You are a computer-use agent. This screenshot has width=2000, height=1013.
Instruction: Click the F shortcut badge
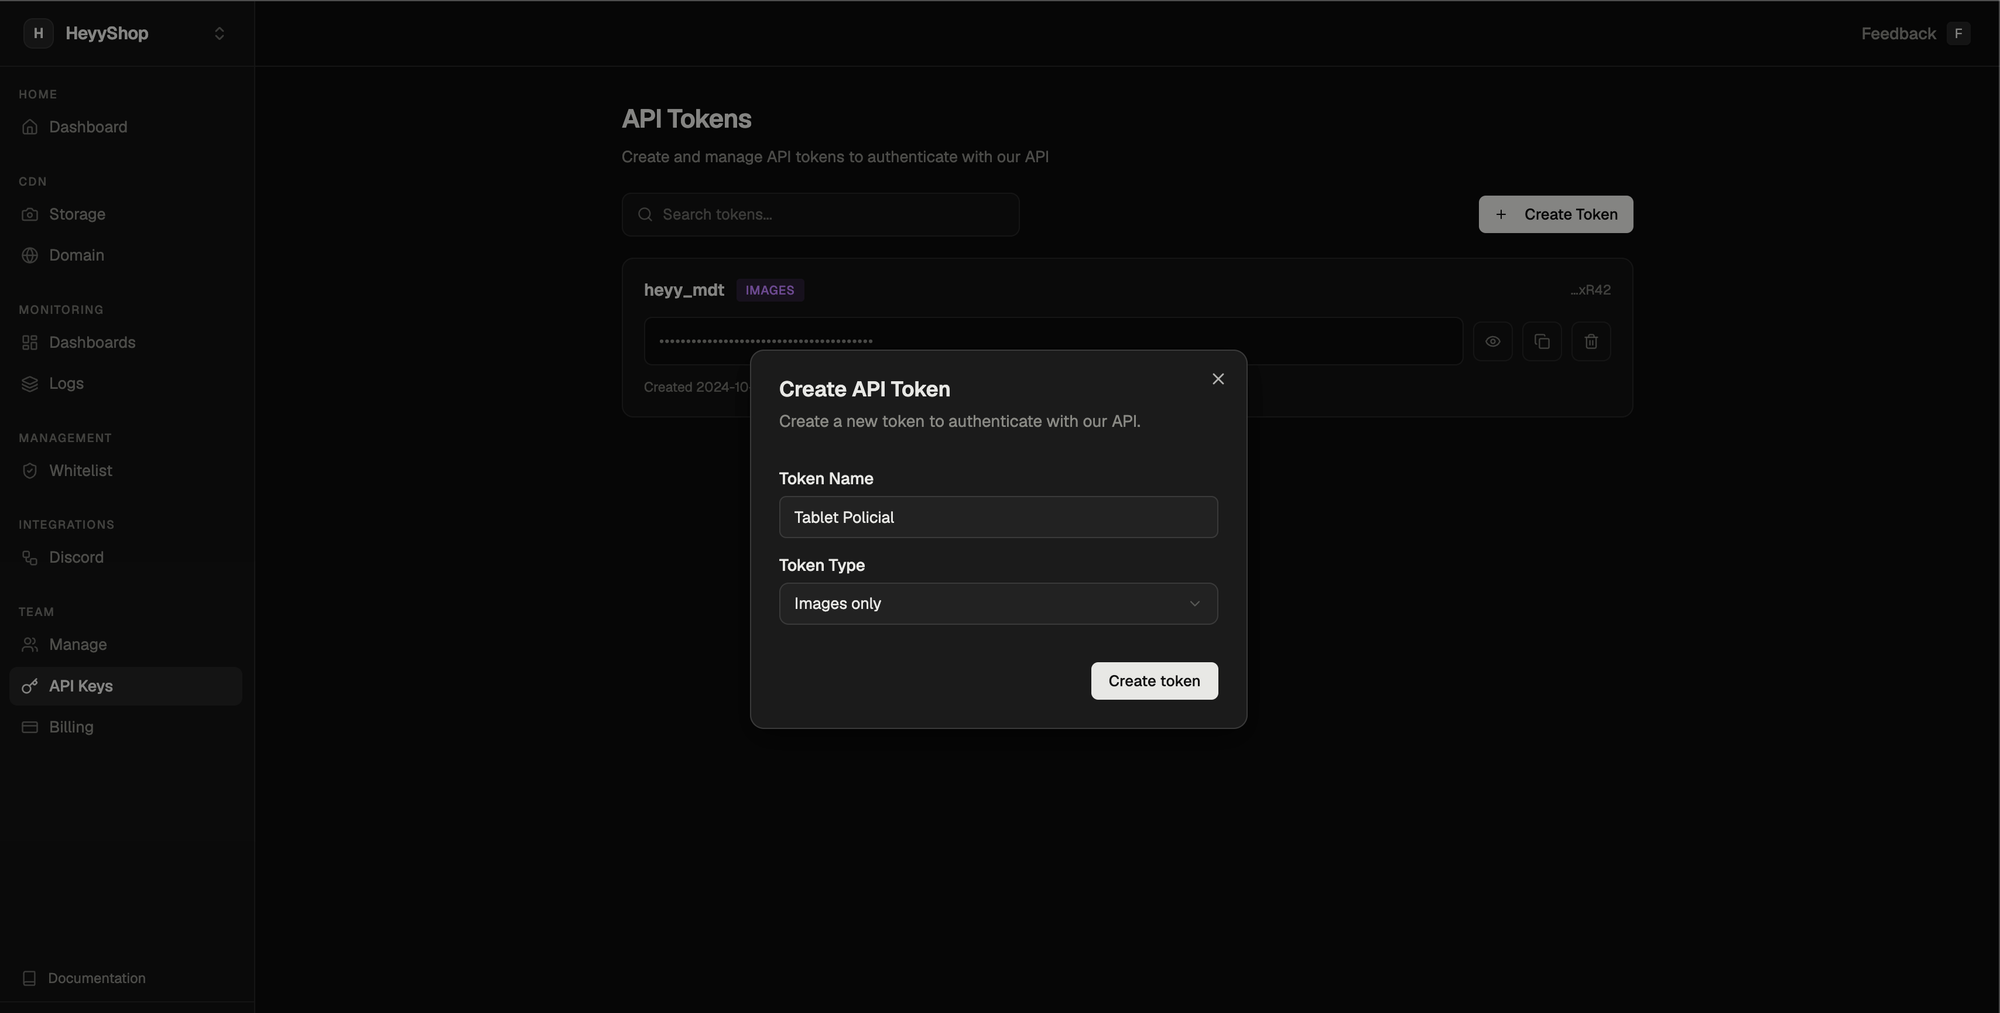(x=1958, y=33)
